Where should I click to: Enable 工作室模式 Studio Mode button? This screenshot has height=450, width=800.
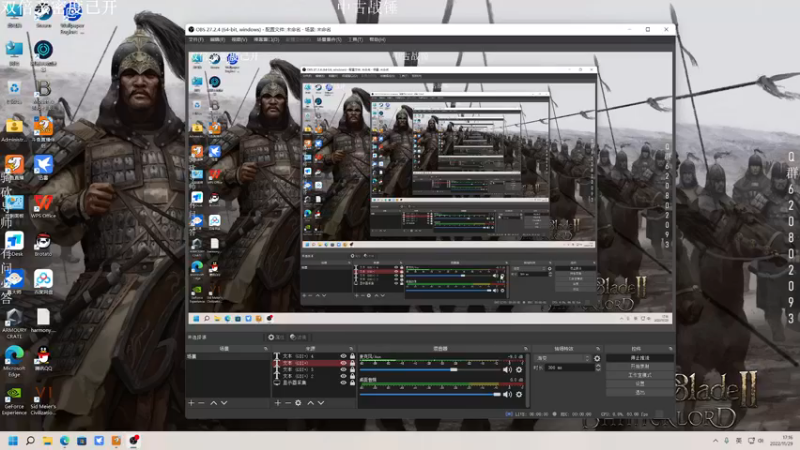pyautogui.click(x=639, y=376)
